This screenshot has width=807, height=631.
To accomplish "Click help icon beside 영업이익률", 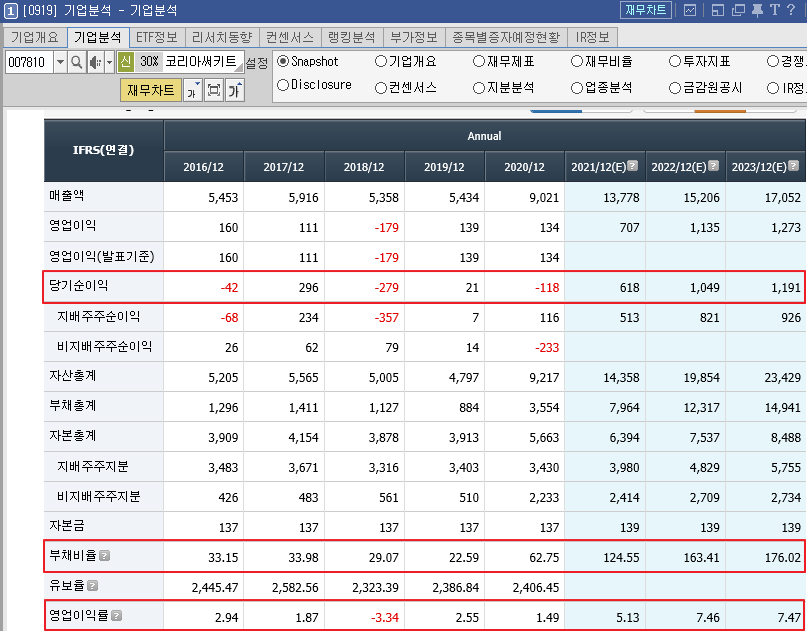I will (117, 616).
